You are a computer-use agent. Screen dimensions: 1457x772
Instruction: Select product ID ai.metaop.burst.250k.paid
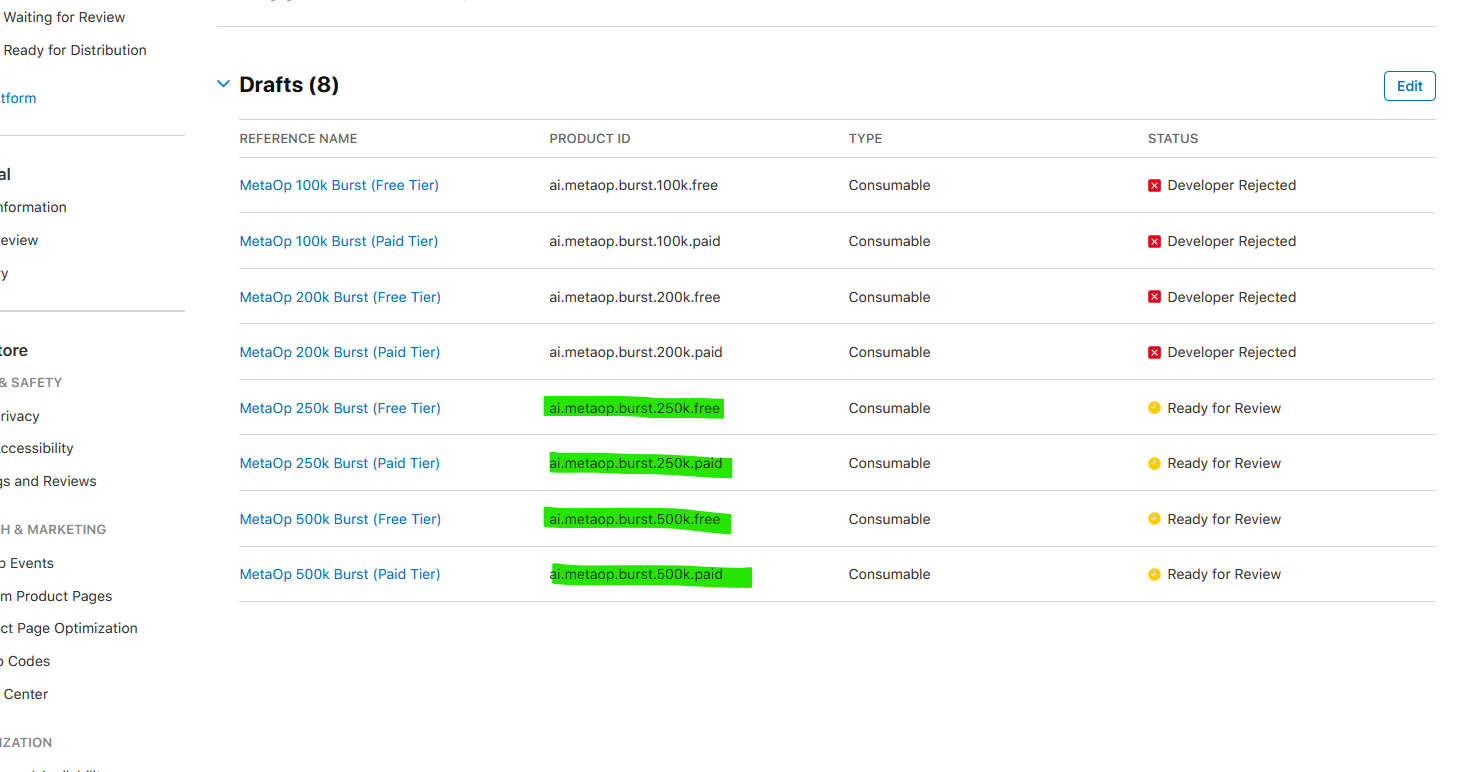click(x=635, y=463)
